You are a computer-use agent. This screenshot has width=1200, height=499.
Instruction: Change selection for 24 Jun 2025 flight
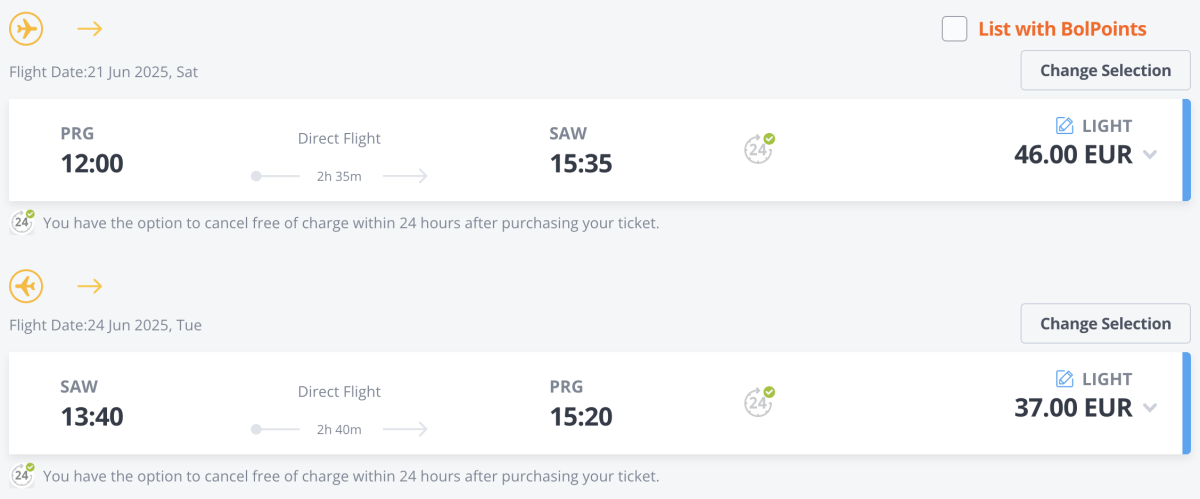[1105, 324]
